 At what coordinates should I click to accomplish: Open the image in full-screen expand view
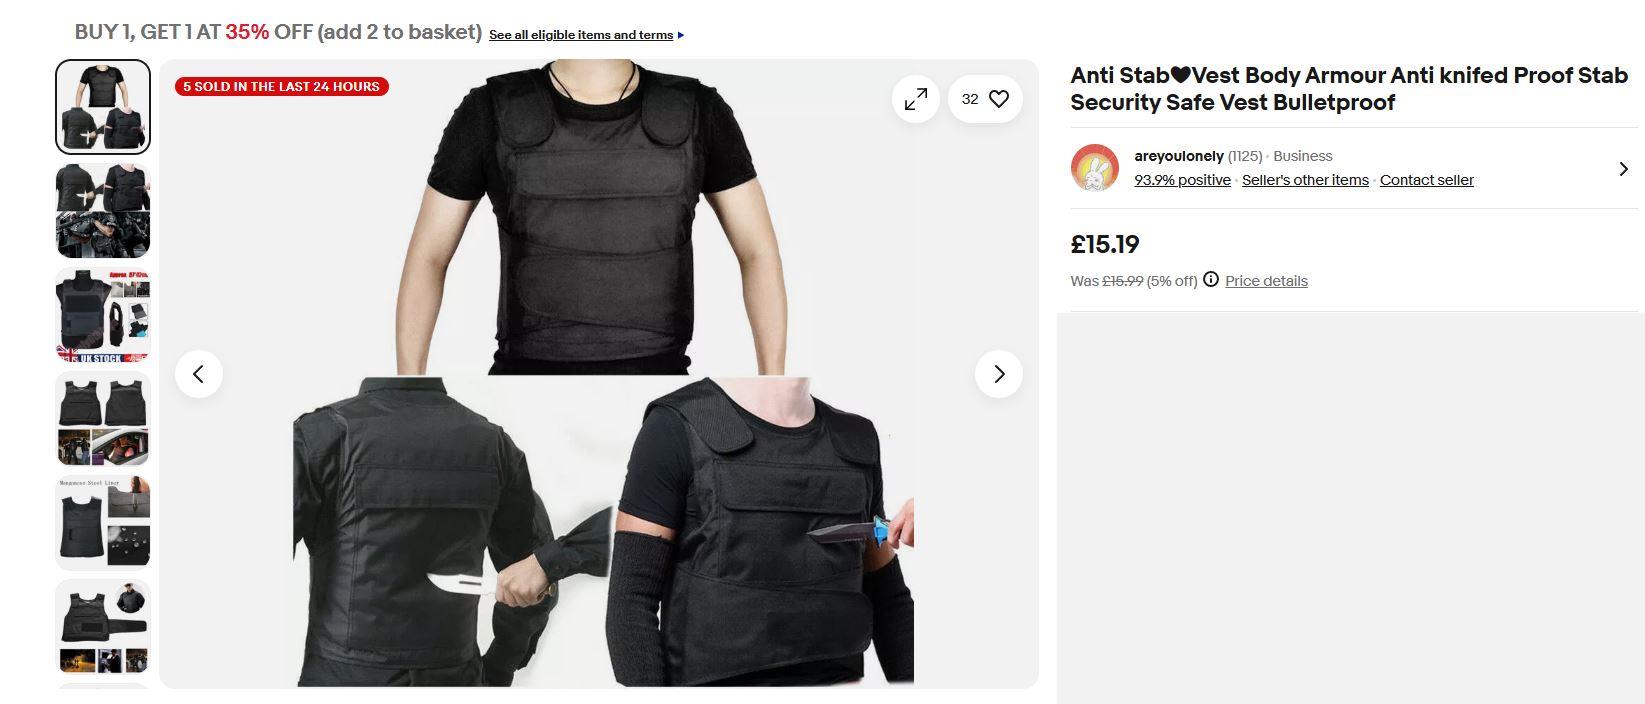[915, 99]
